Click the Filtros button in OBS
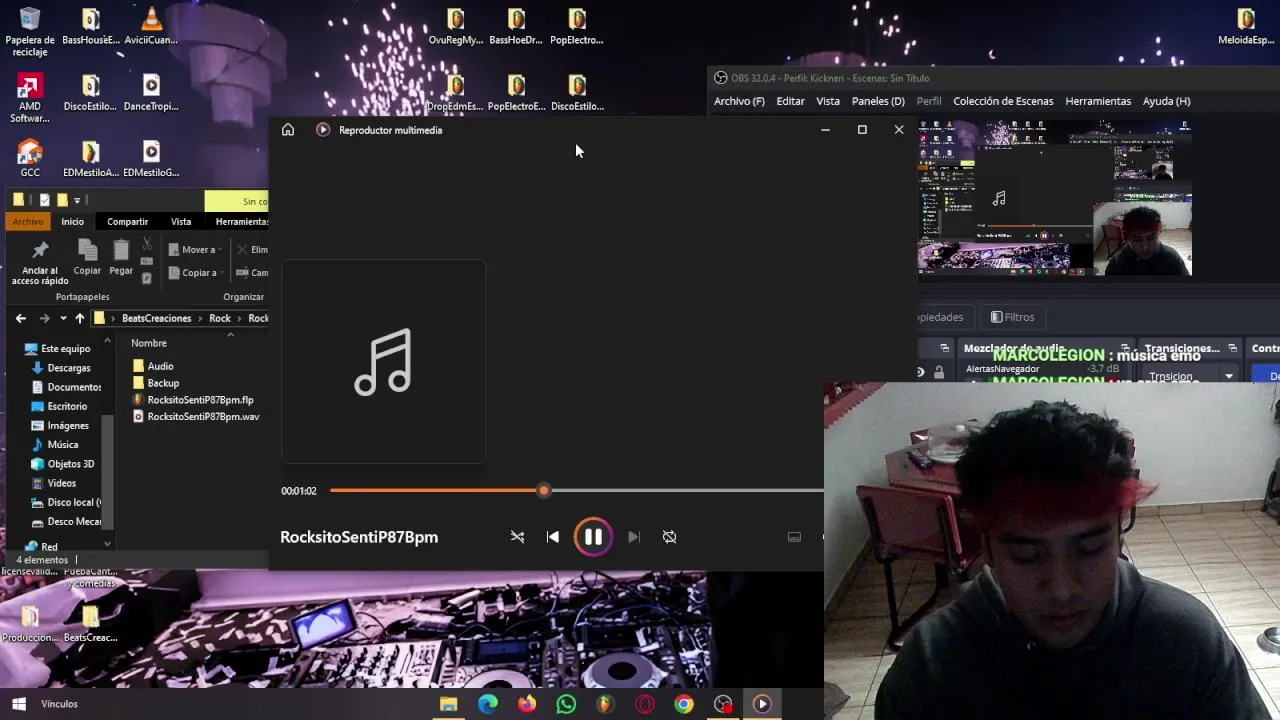 1012,317
